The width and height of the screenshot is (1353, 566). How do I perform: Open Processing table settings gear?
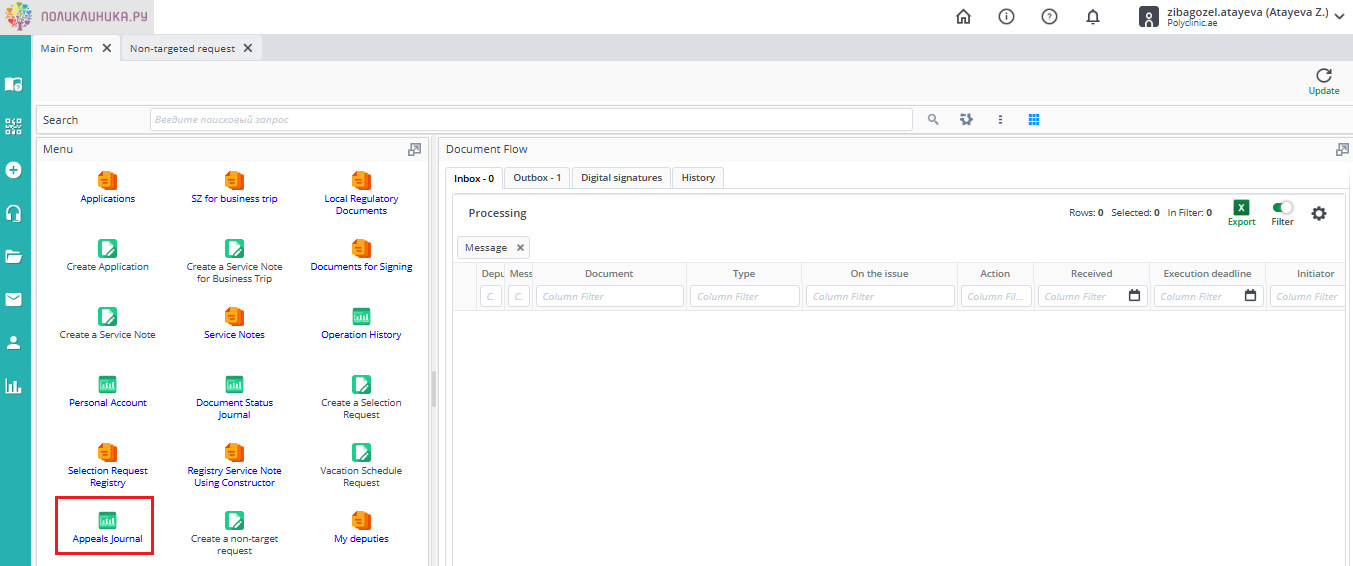(x=1319, y=213)
